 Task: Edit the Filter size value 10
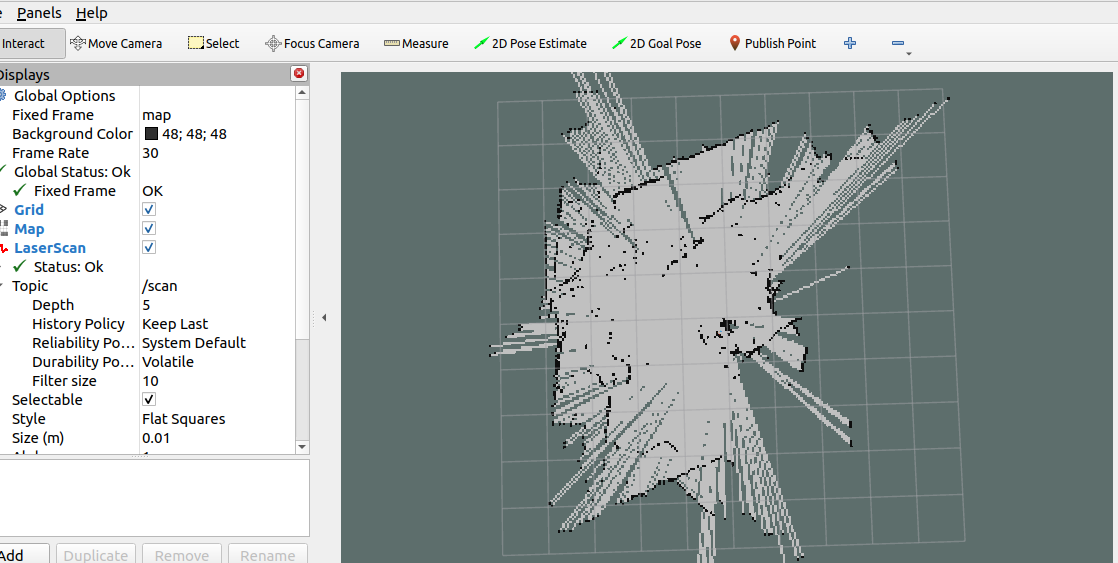(217, 381)
